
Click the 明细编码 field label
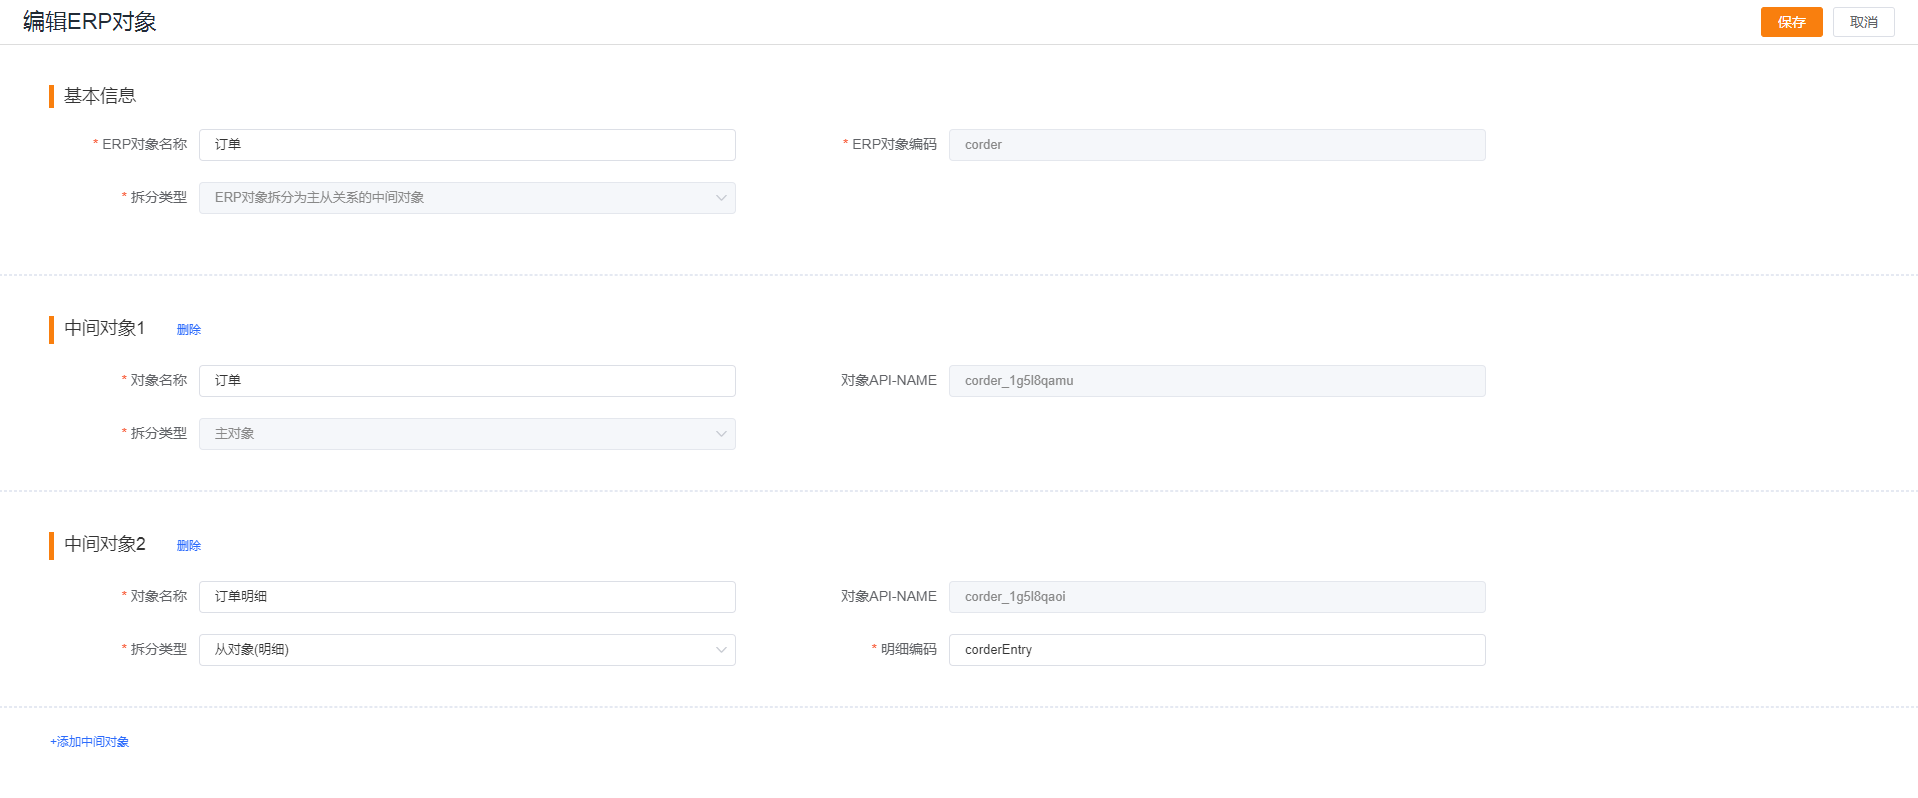(x=908, y=650)
